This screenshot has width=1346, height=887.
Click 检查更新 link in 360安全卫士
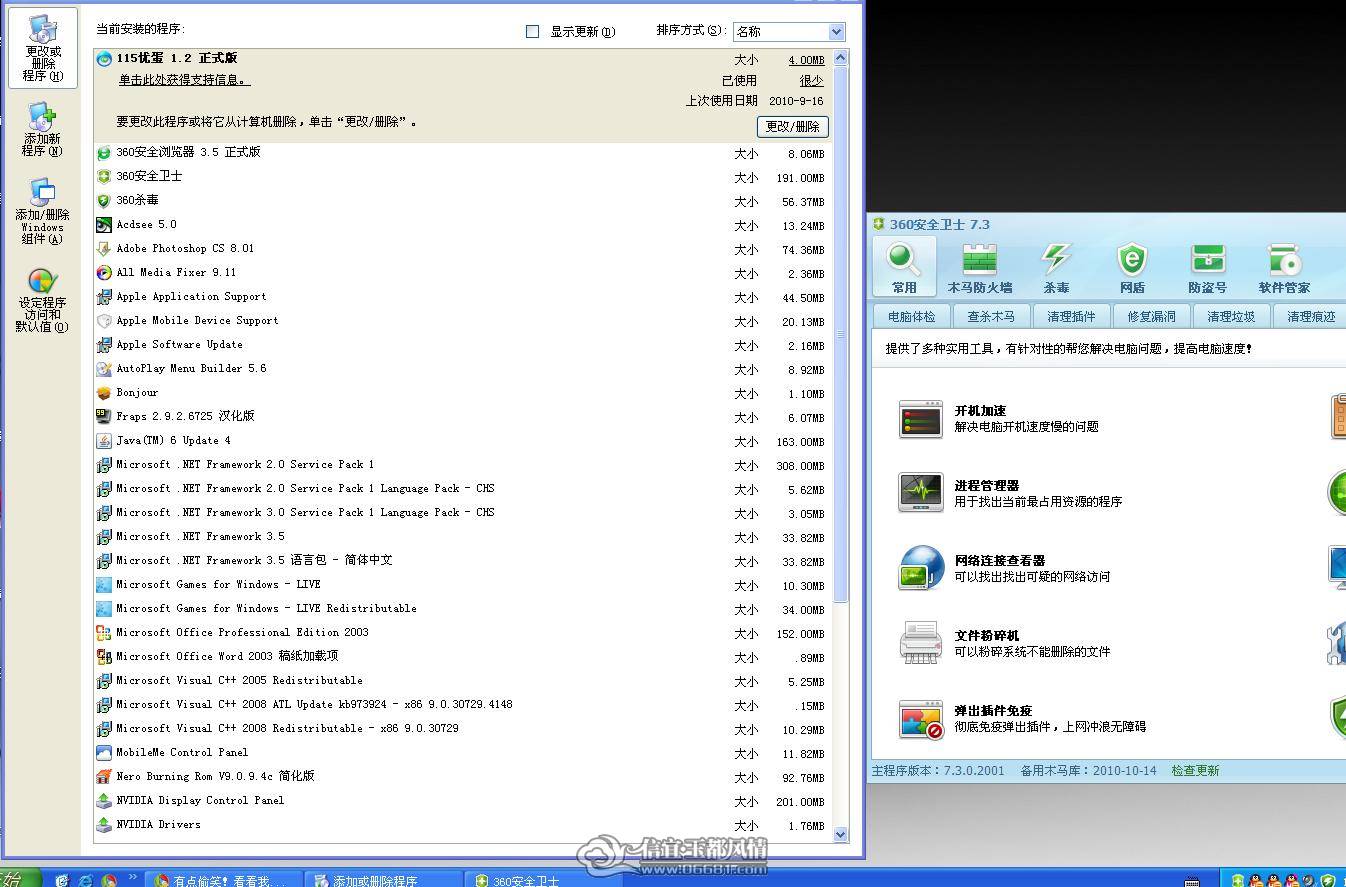click(1195, 771)
